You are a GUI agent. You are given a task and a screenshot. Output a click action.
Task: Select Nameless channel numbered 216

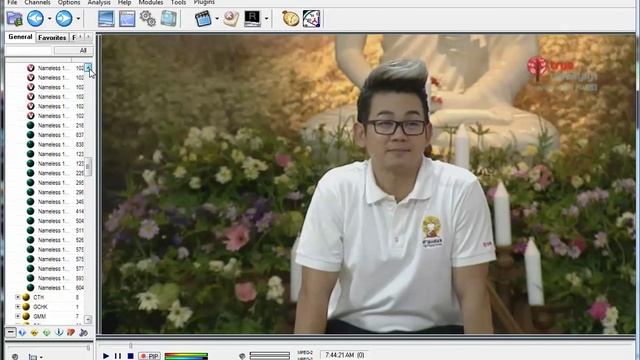pos(56,125)
